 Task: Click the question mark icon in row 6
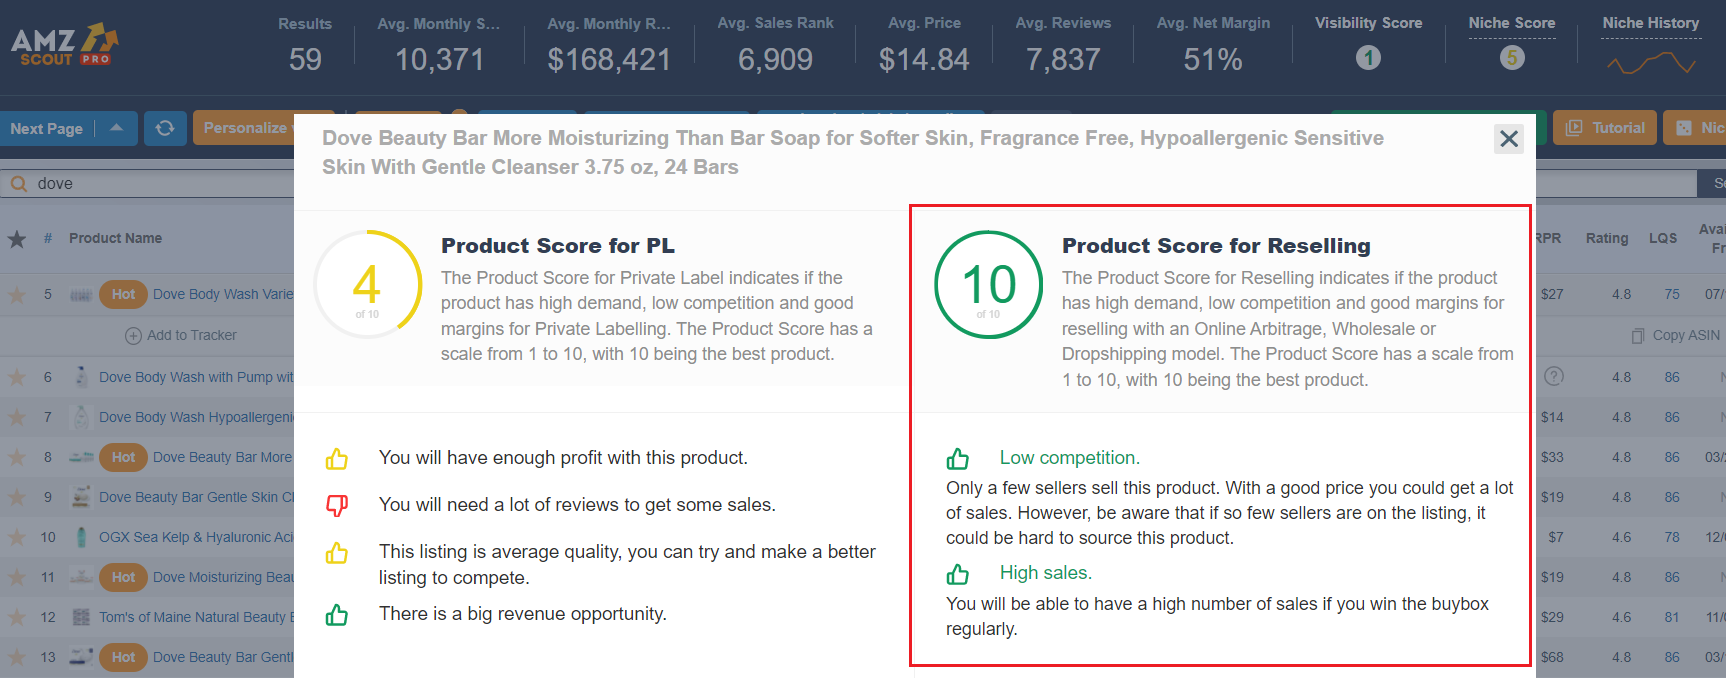click(x=1556, y=377)
